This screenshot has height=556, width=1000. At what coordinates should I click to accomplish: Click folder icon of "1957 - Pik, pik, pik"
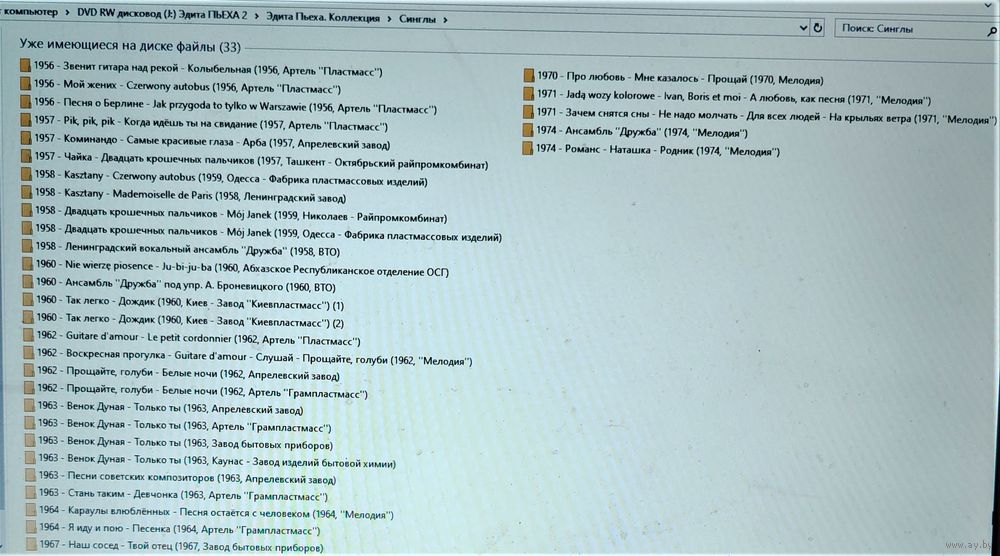tap(25, 120)
